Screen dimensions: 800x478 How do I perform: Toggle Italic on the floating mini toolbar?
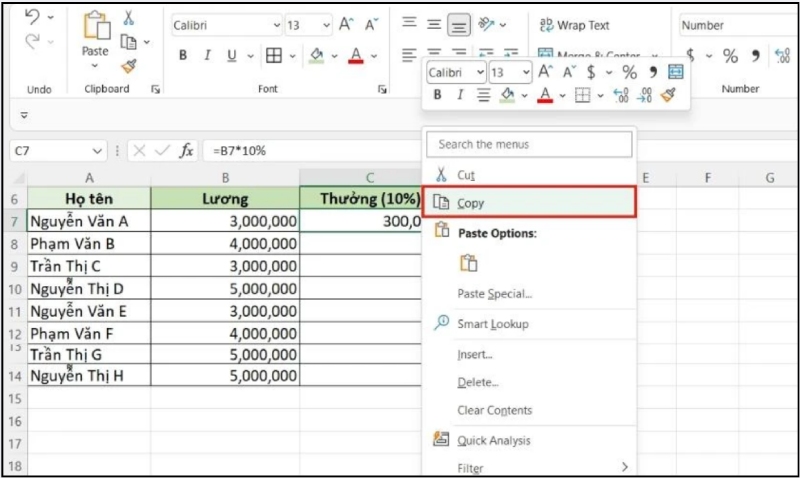[x=460, y=95]
